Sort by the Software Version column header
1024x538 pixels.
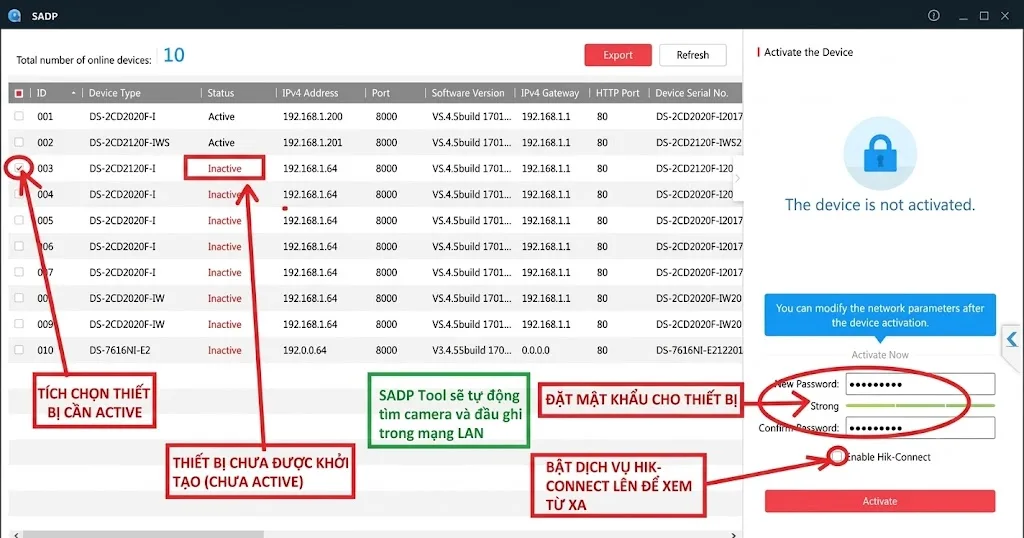pyautogui.click(x=468, y=93)
